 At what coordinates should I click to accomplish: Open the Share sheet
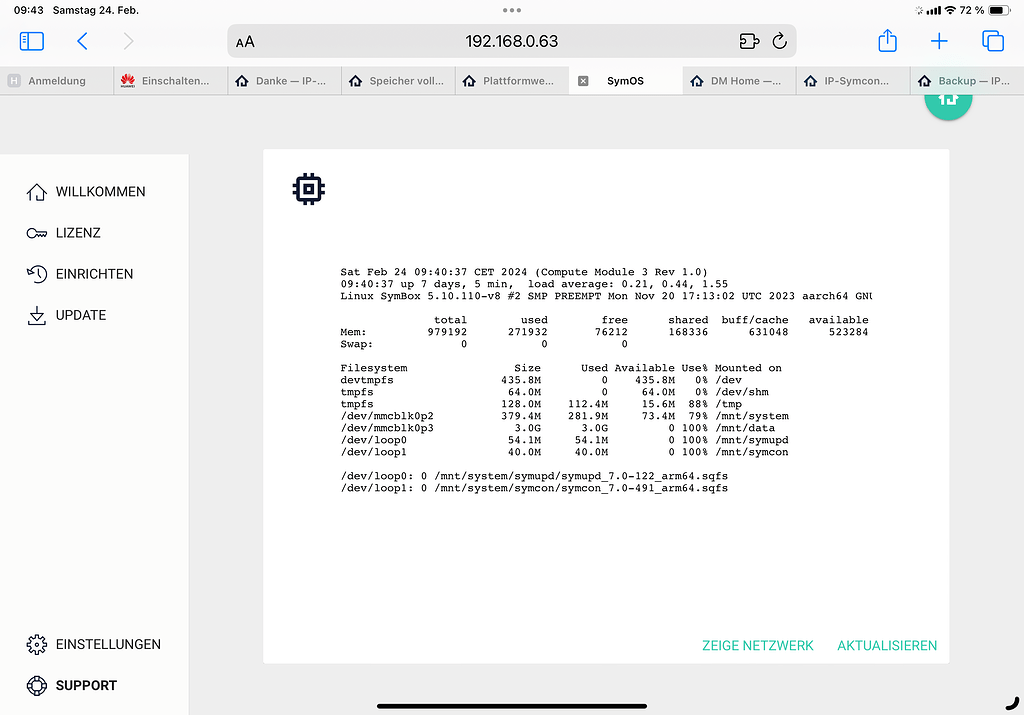[x=886, y=41]
